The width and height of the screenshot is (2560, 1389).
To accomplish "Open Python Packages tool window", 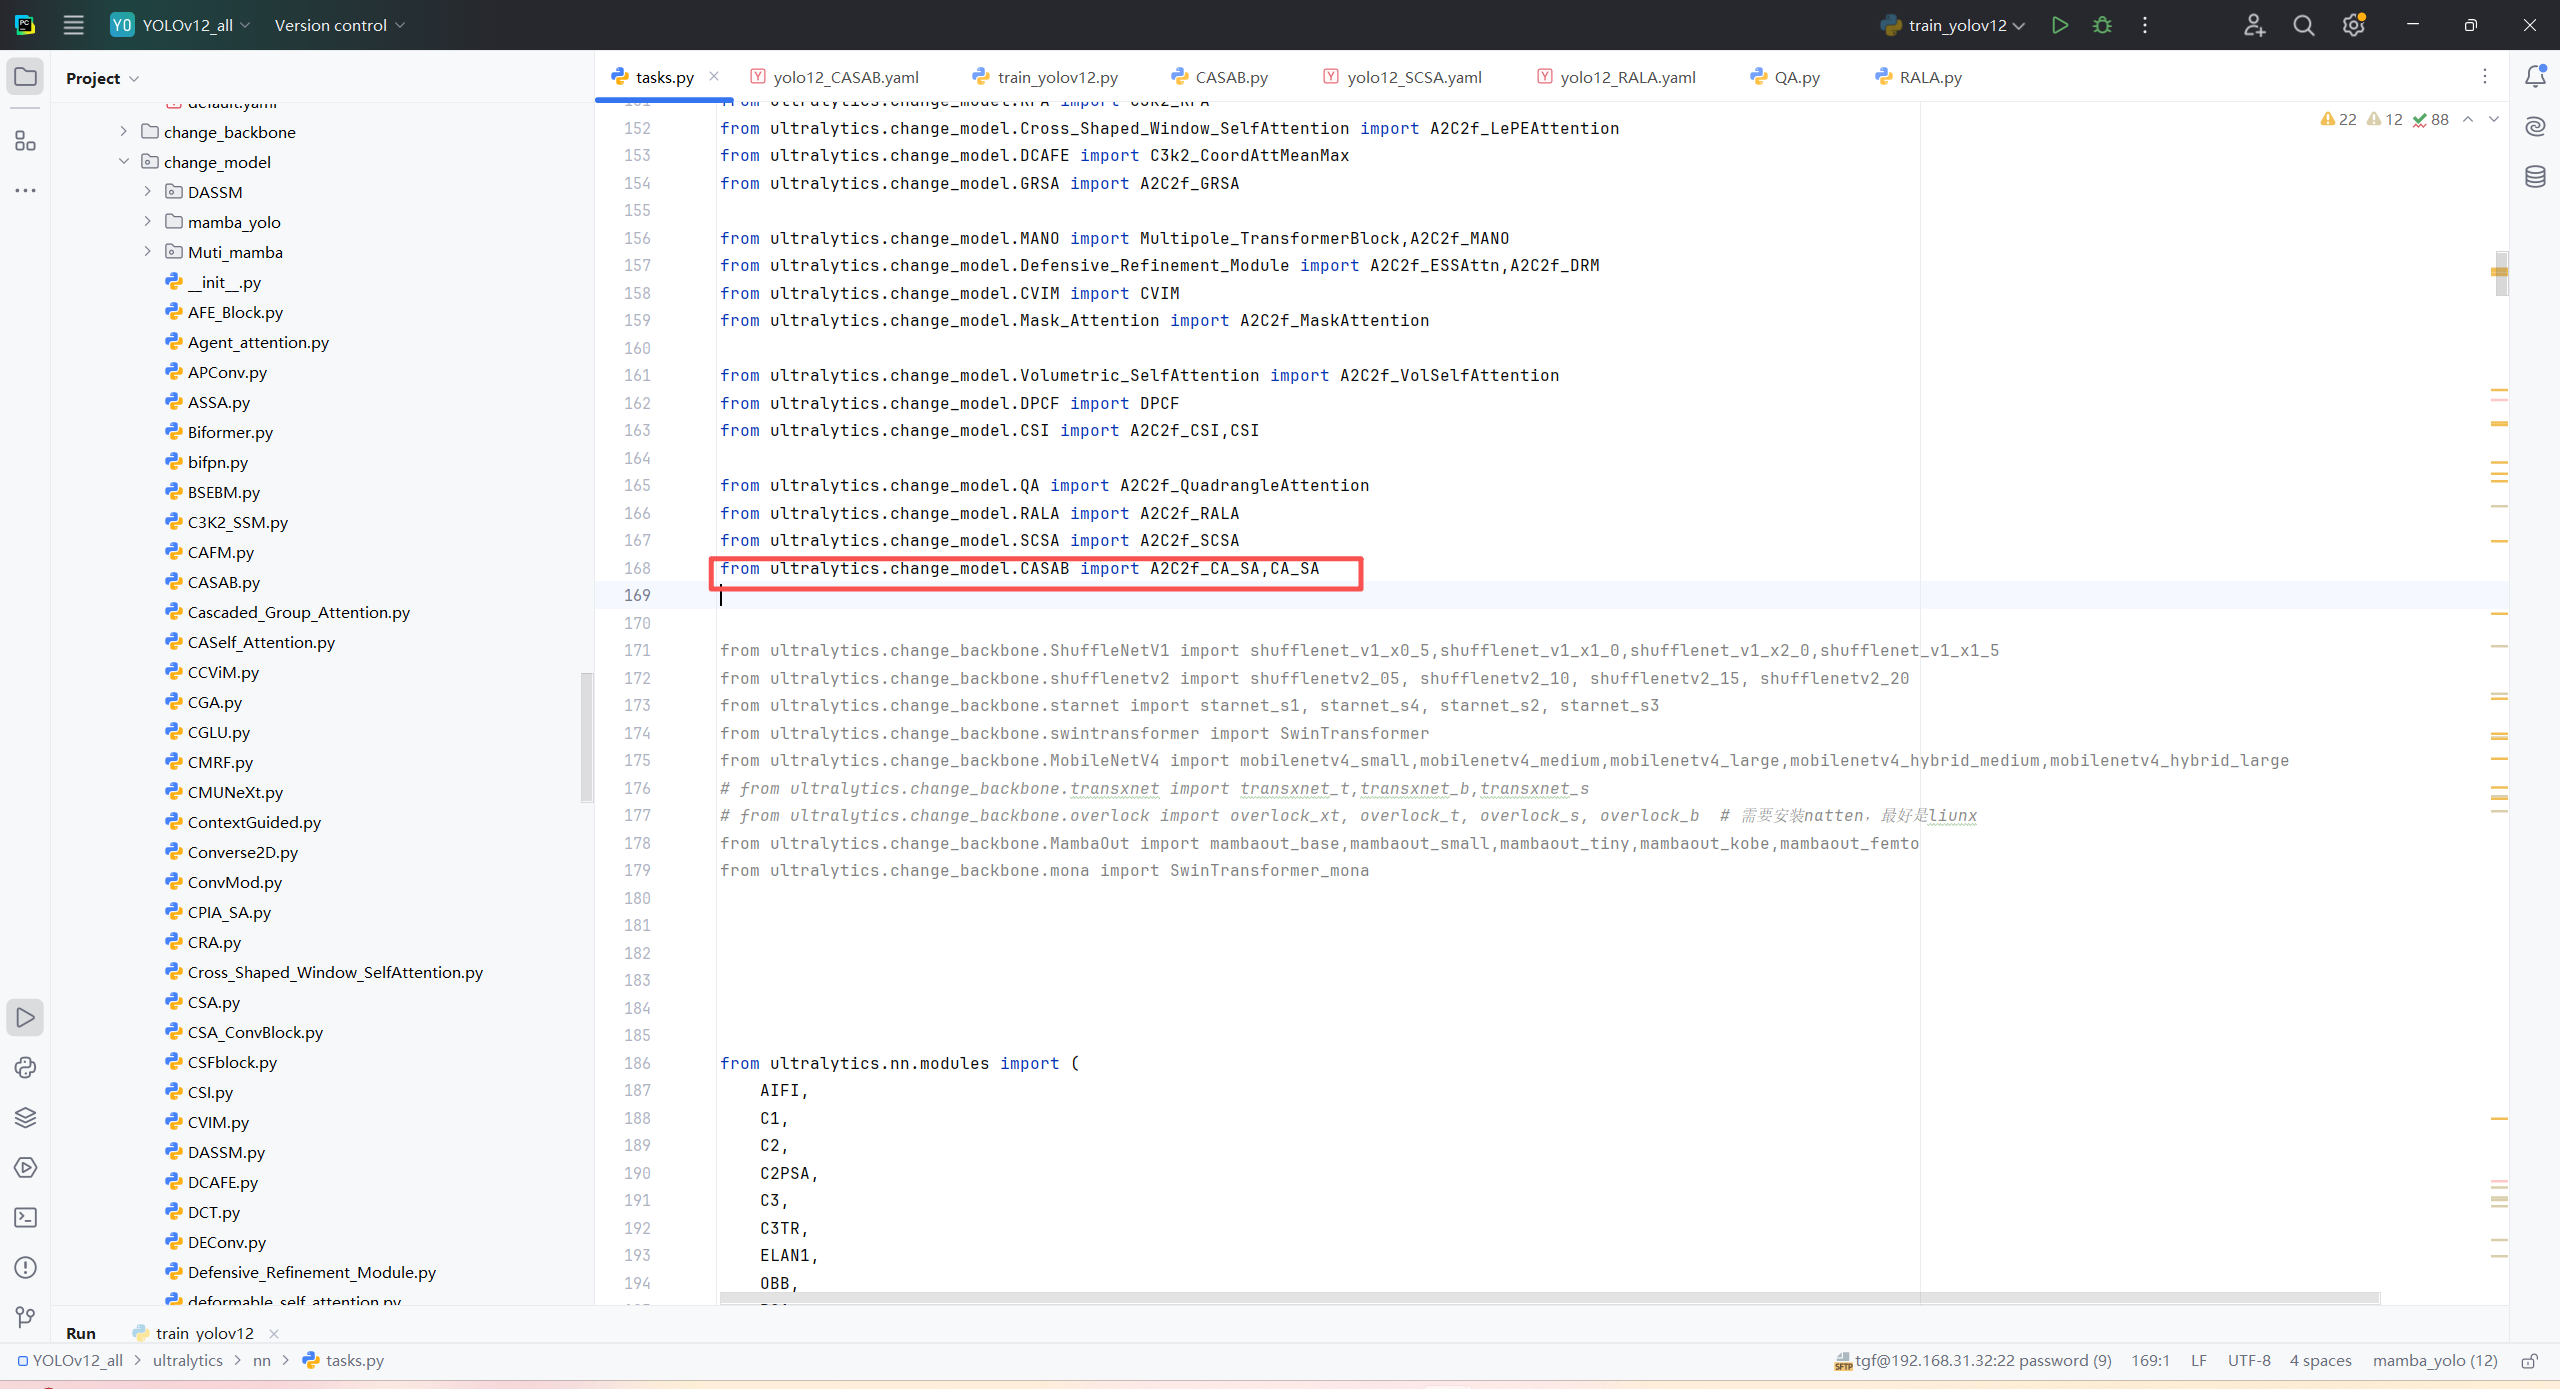I will [x=25, y=1117].
